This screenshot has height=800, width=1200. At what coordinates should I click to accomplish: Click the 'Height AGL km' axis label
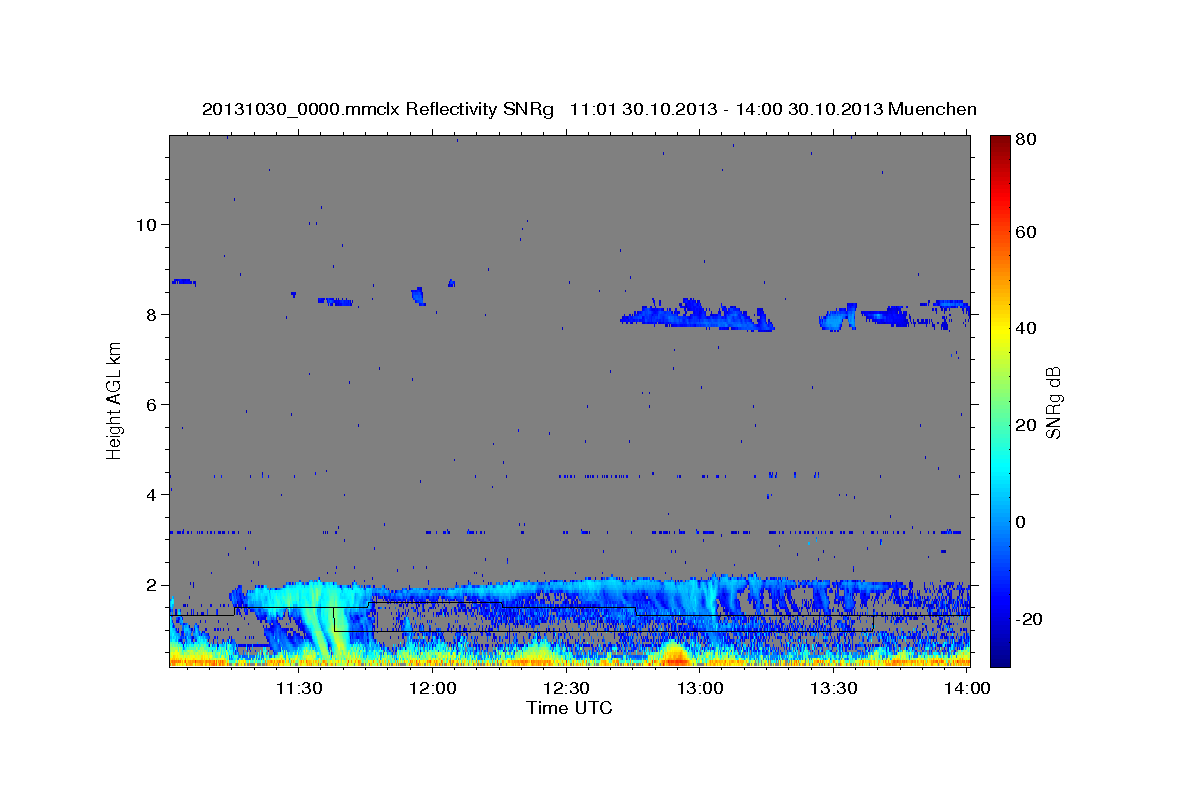coord(115,402)
